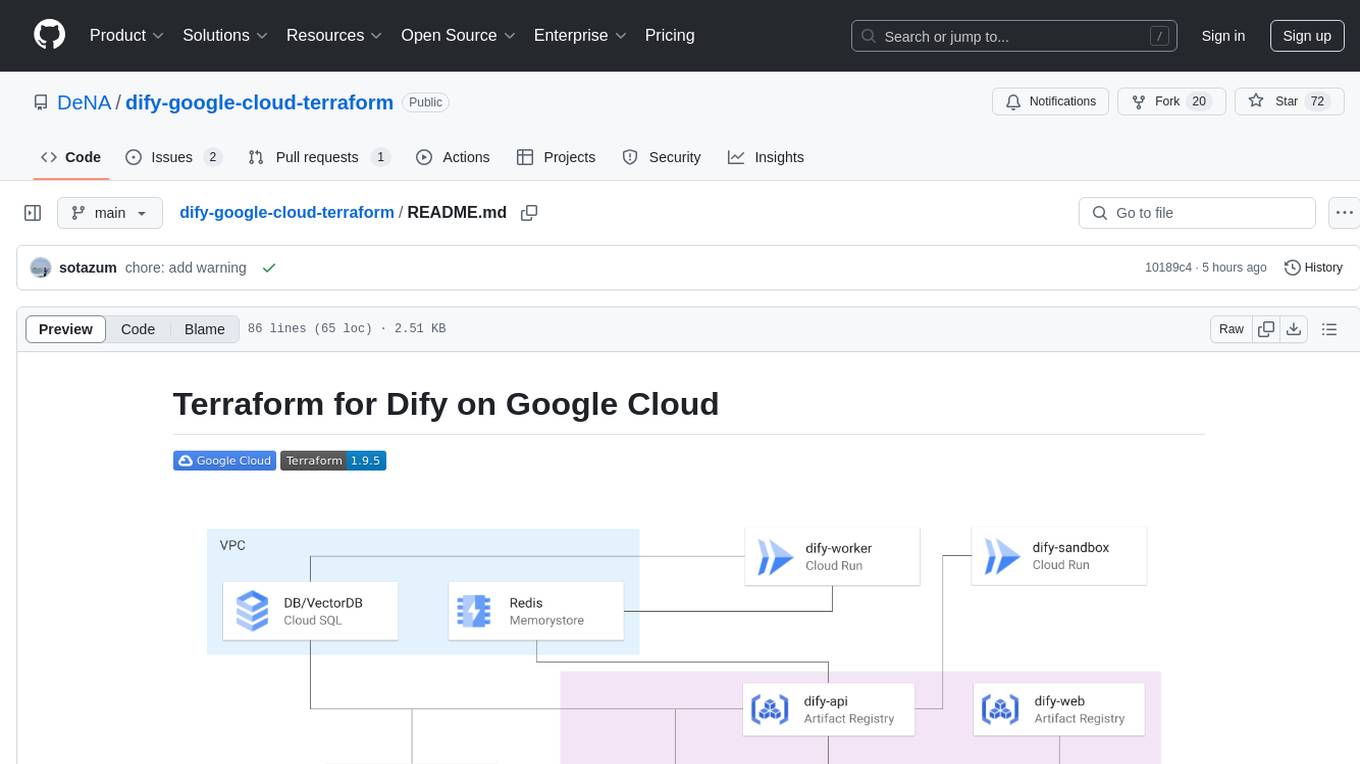Click the dify-api Artifact Registry icon

click(770, 709)
